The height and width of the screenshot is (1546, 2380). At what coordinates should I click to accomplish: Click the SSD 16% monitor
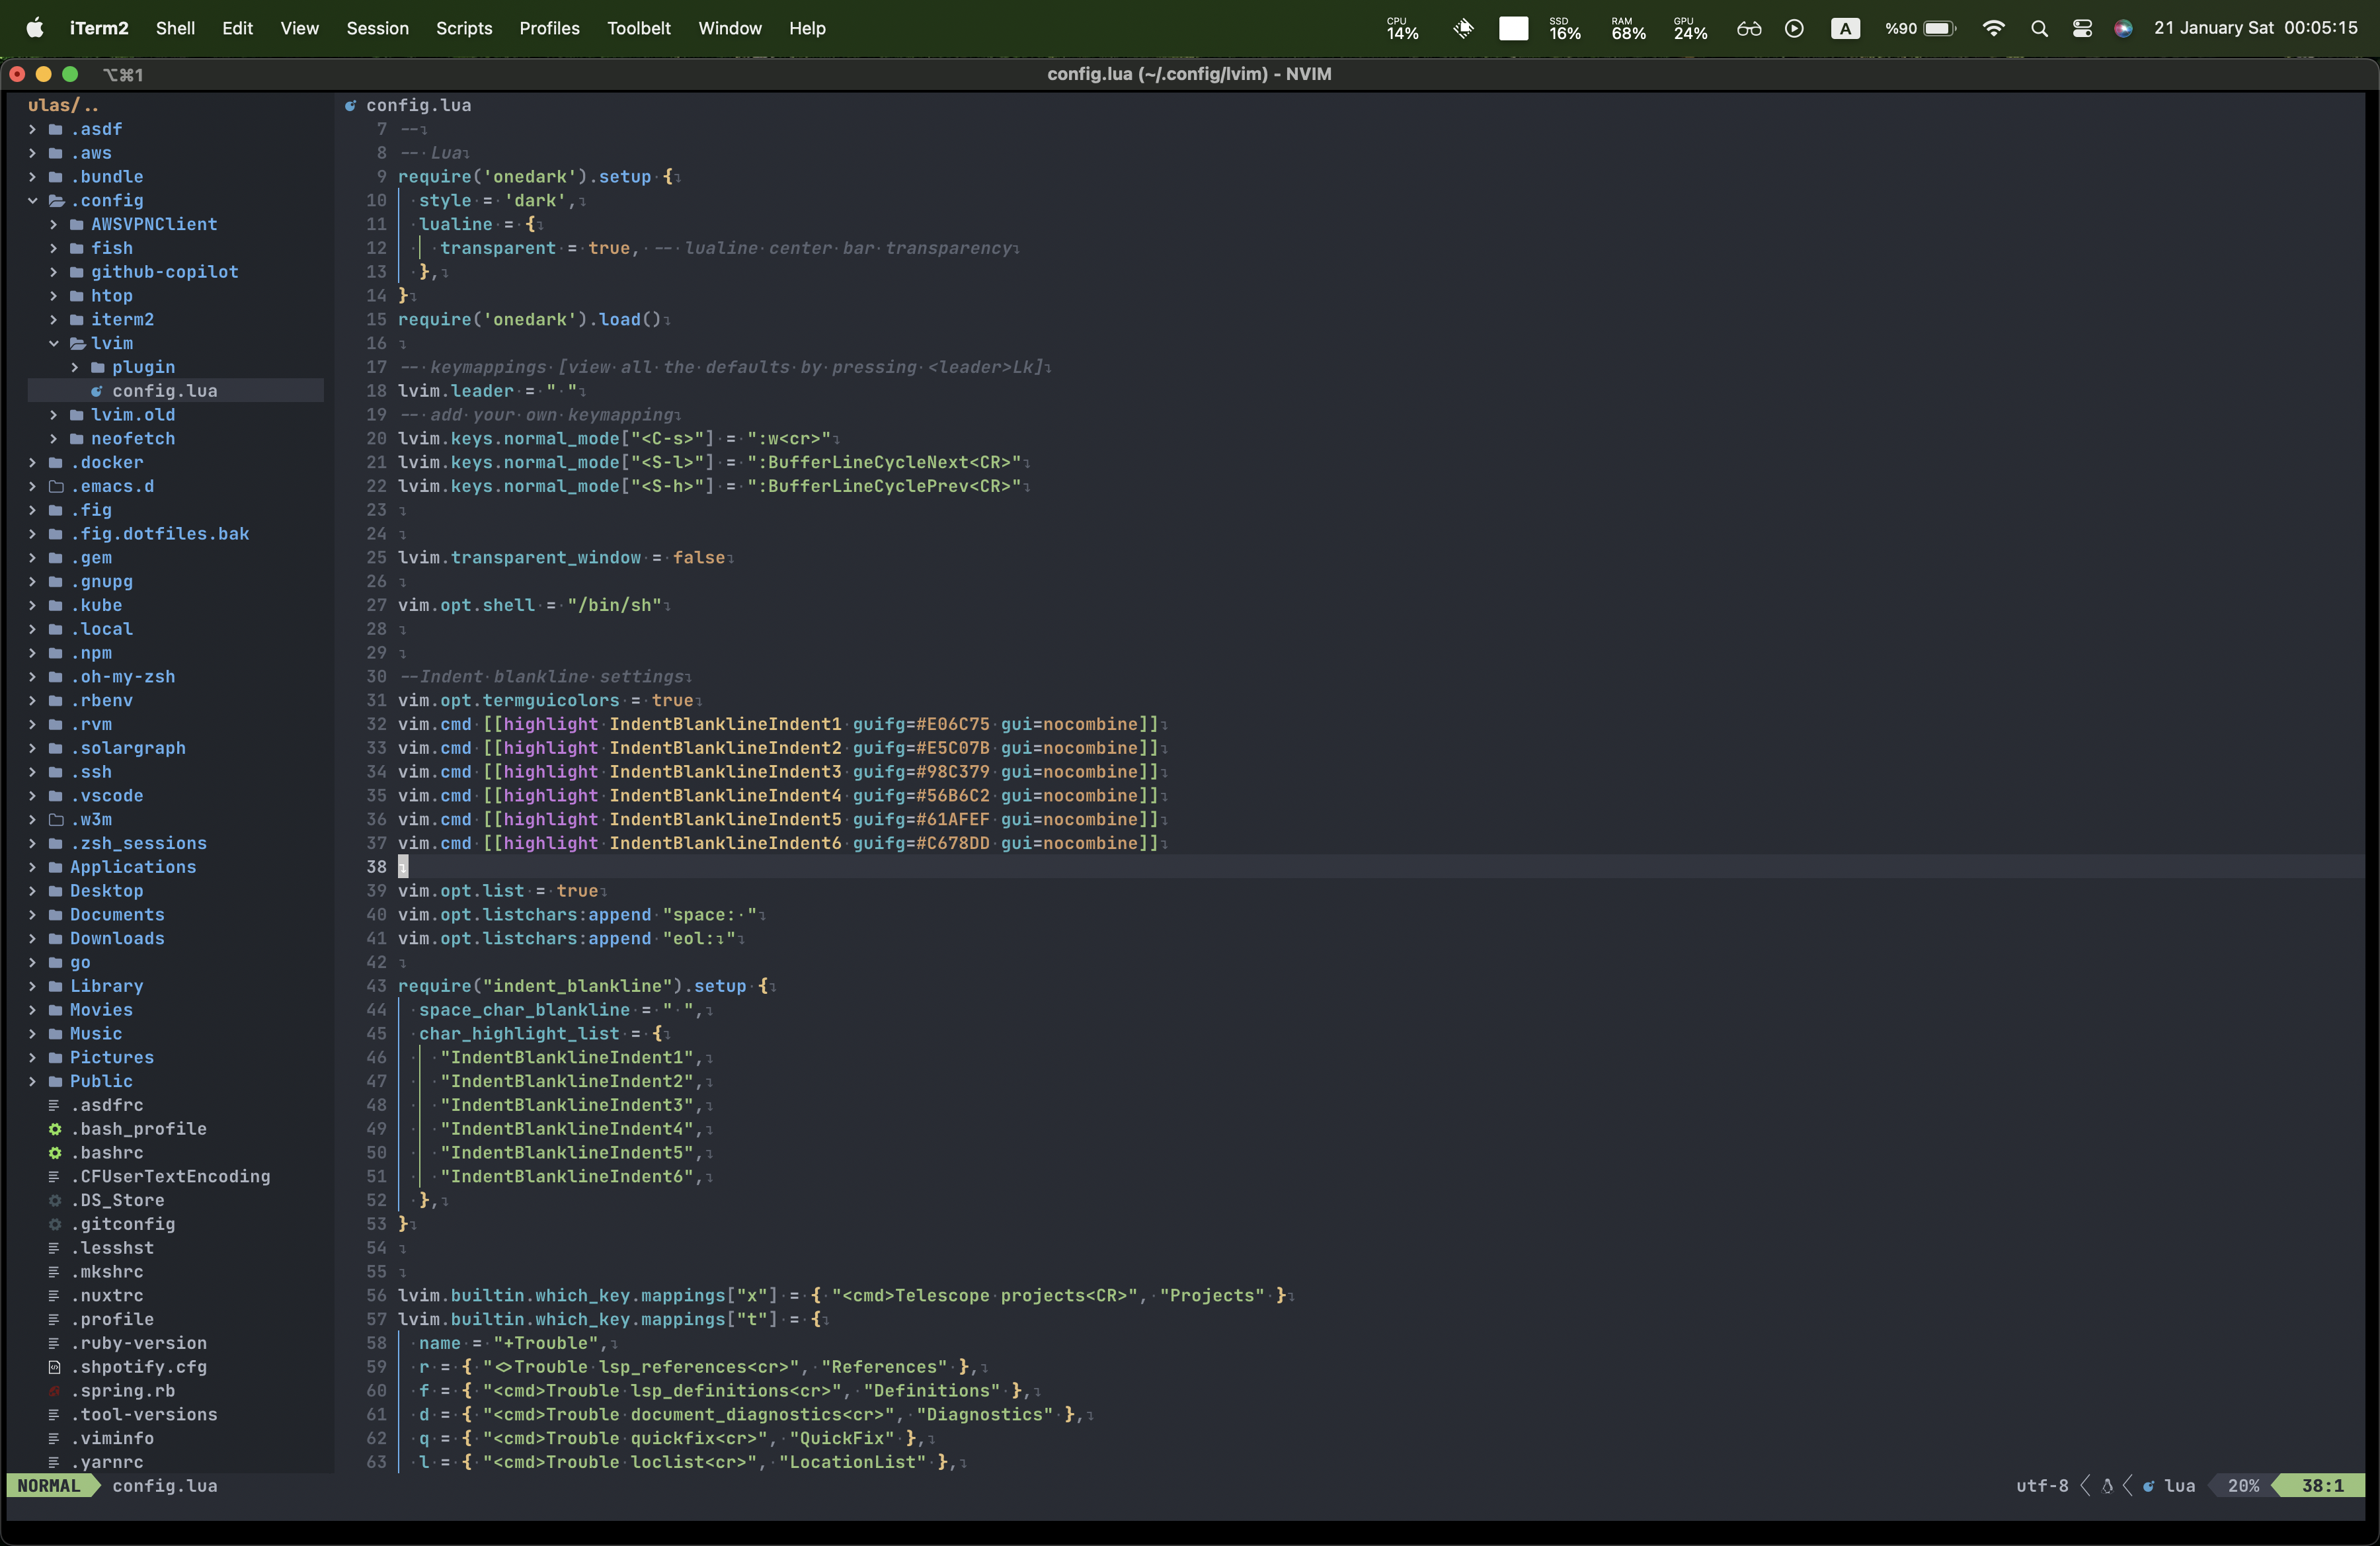click(x=1565, y=28)
